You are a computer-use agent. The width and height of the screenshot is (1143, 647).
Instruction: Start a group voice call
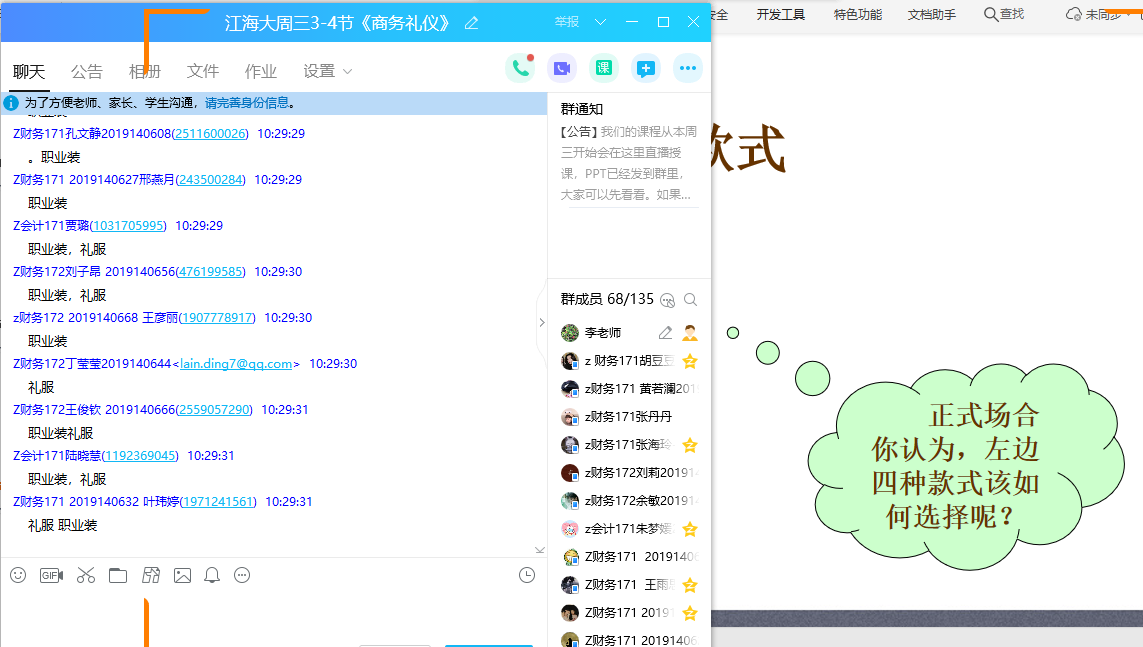point(519,68)
